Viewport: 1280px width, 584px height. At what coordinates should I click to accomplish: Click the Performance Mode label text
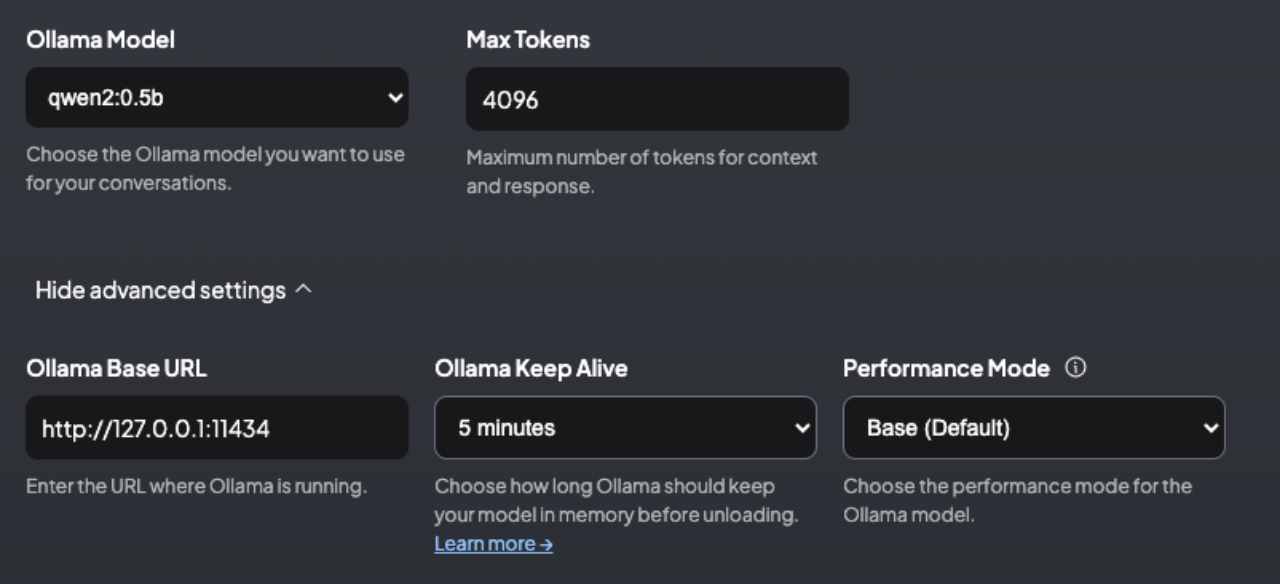coord(946,368)
